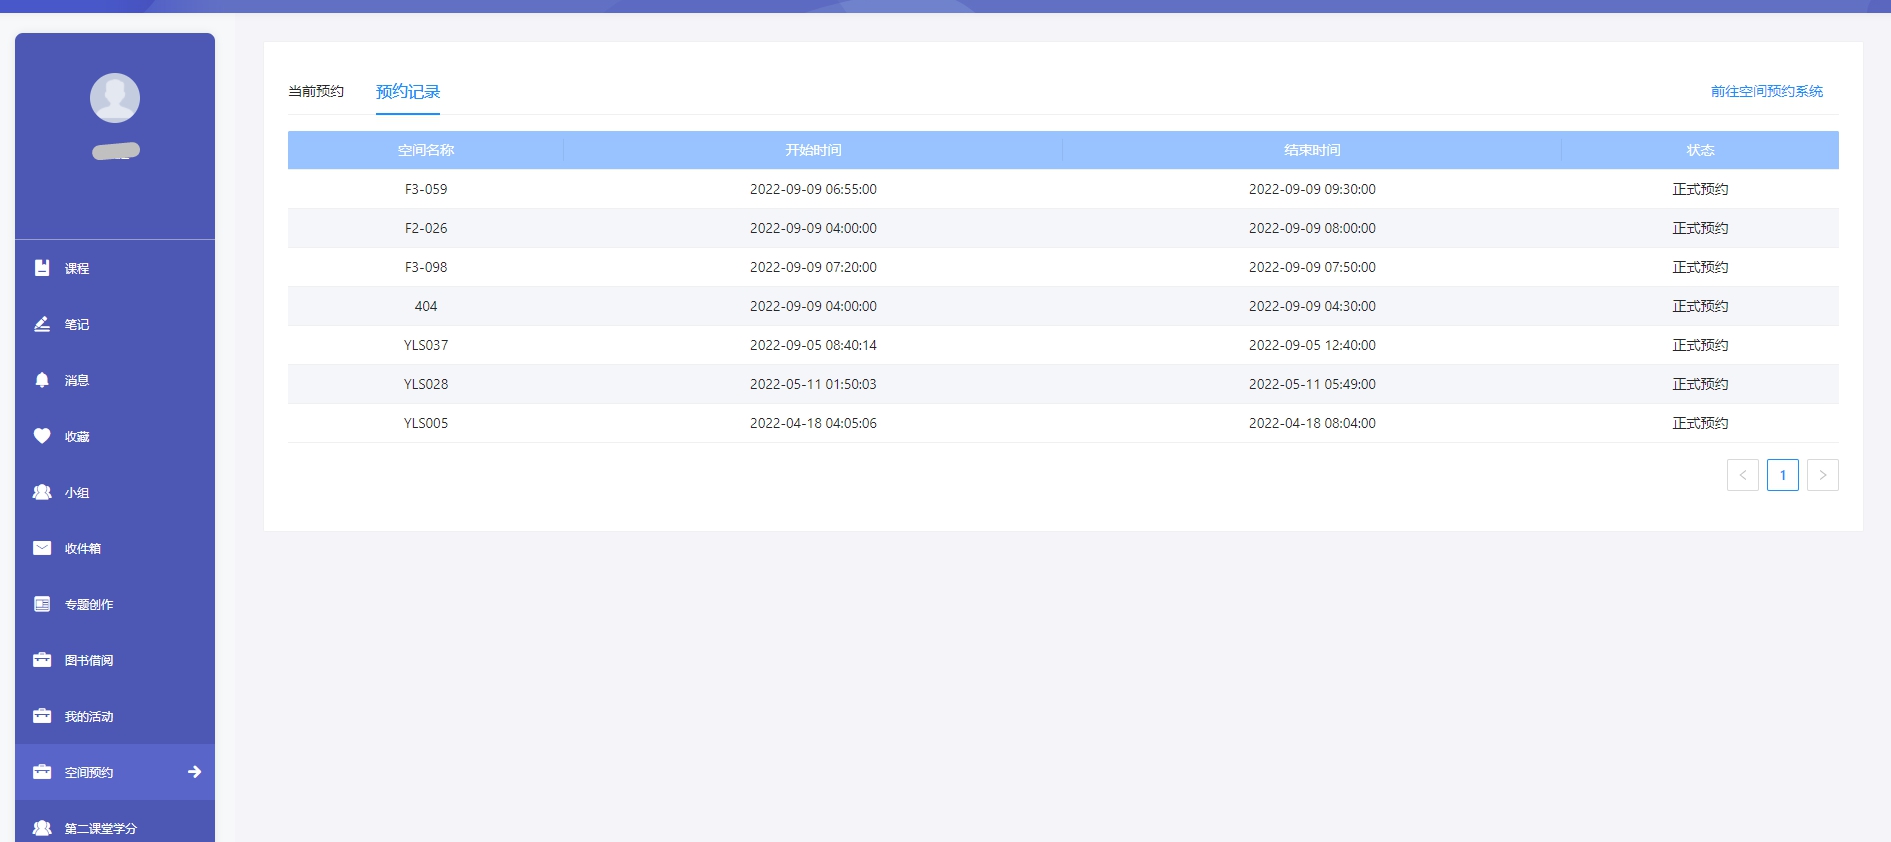The width and height of the screenshot is (1891, 842).
Task: Open the 前往空间预约系统 link
Action: [1767, 91]
